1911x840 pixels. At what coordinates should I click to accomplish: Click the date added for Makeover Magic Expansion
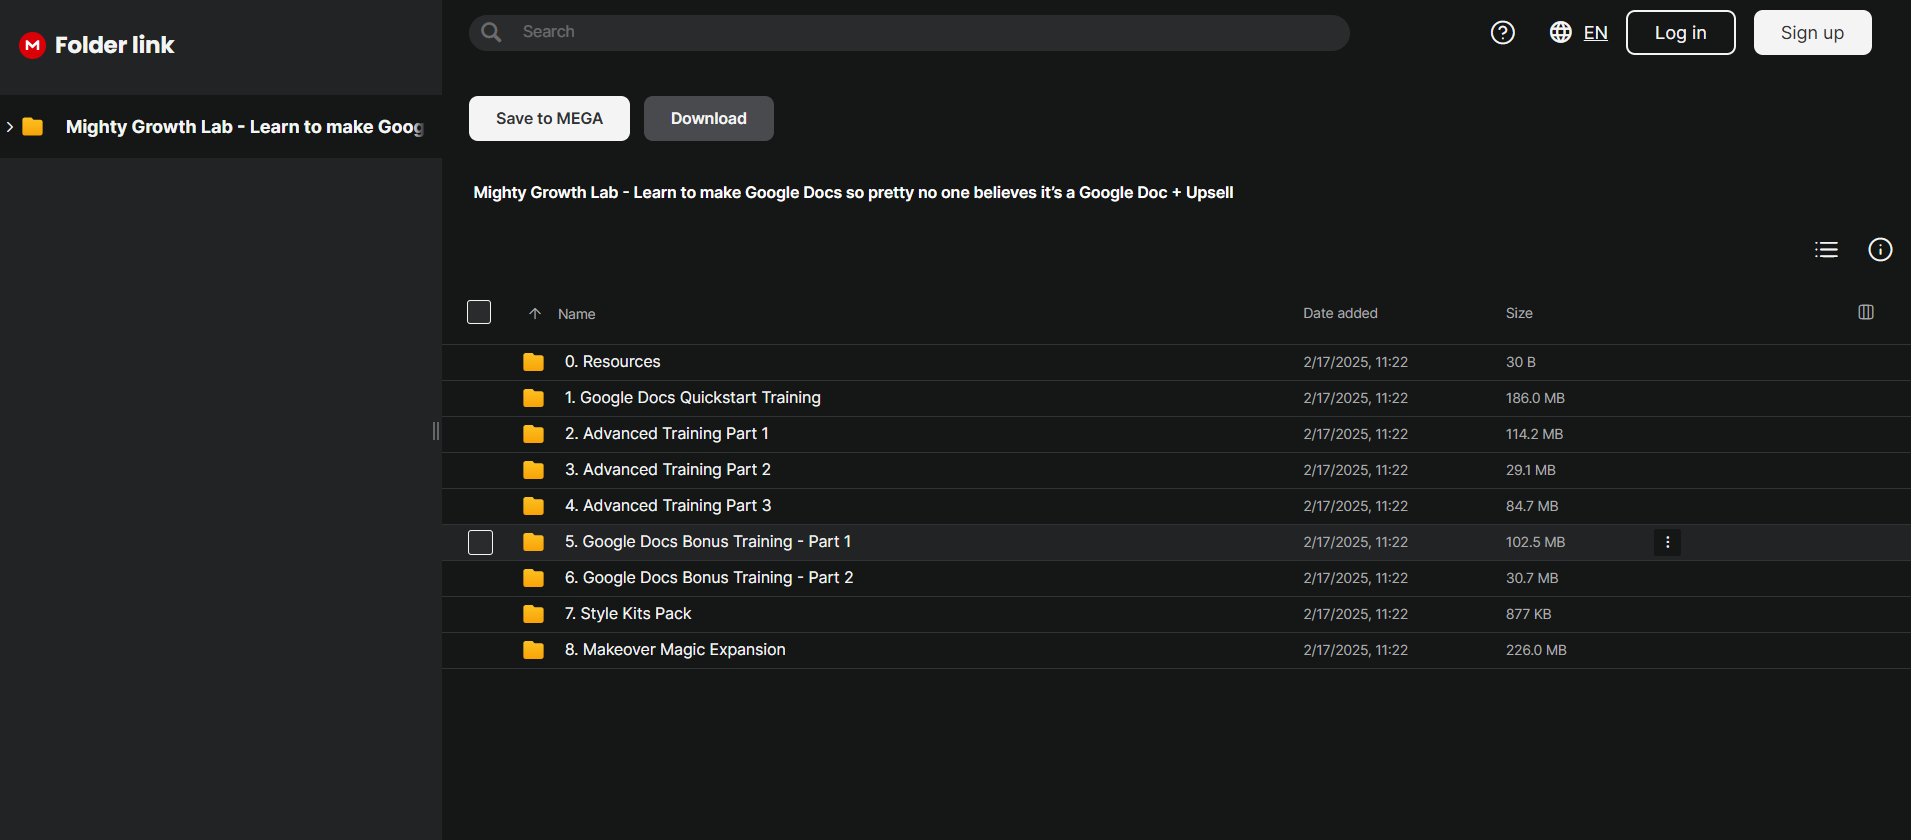[x=1355, y=650]
